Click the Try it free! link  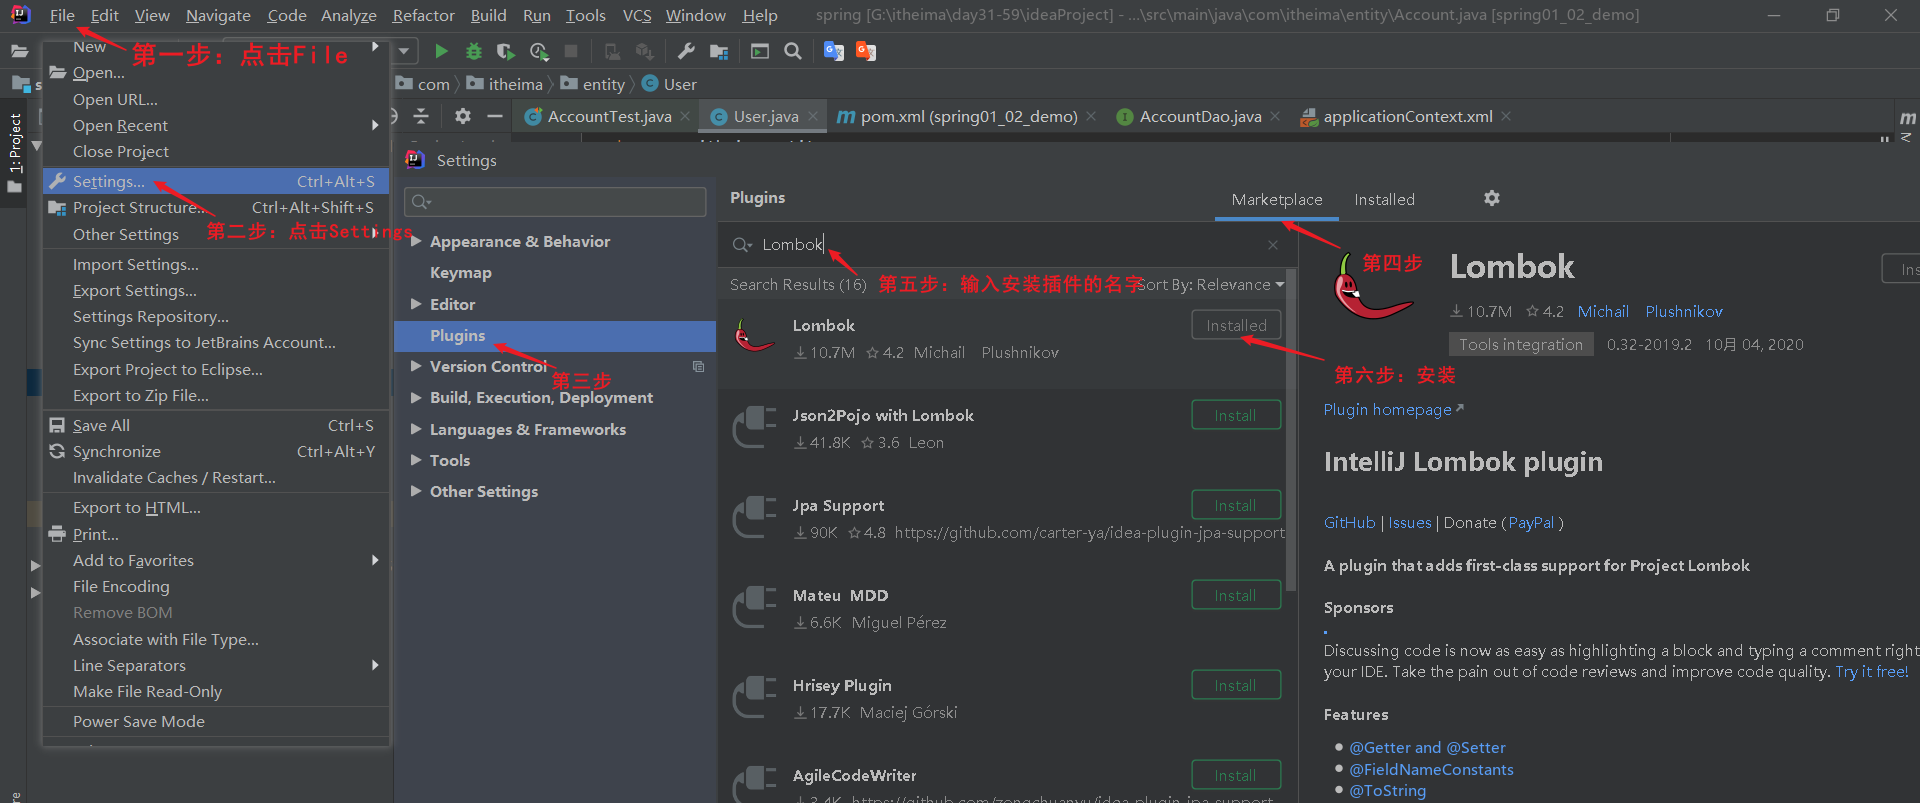(1871, 672)
